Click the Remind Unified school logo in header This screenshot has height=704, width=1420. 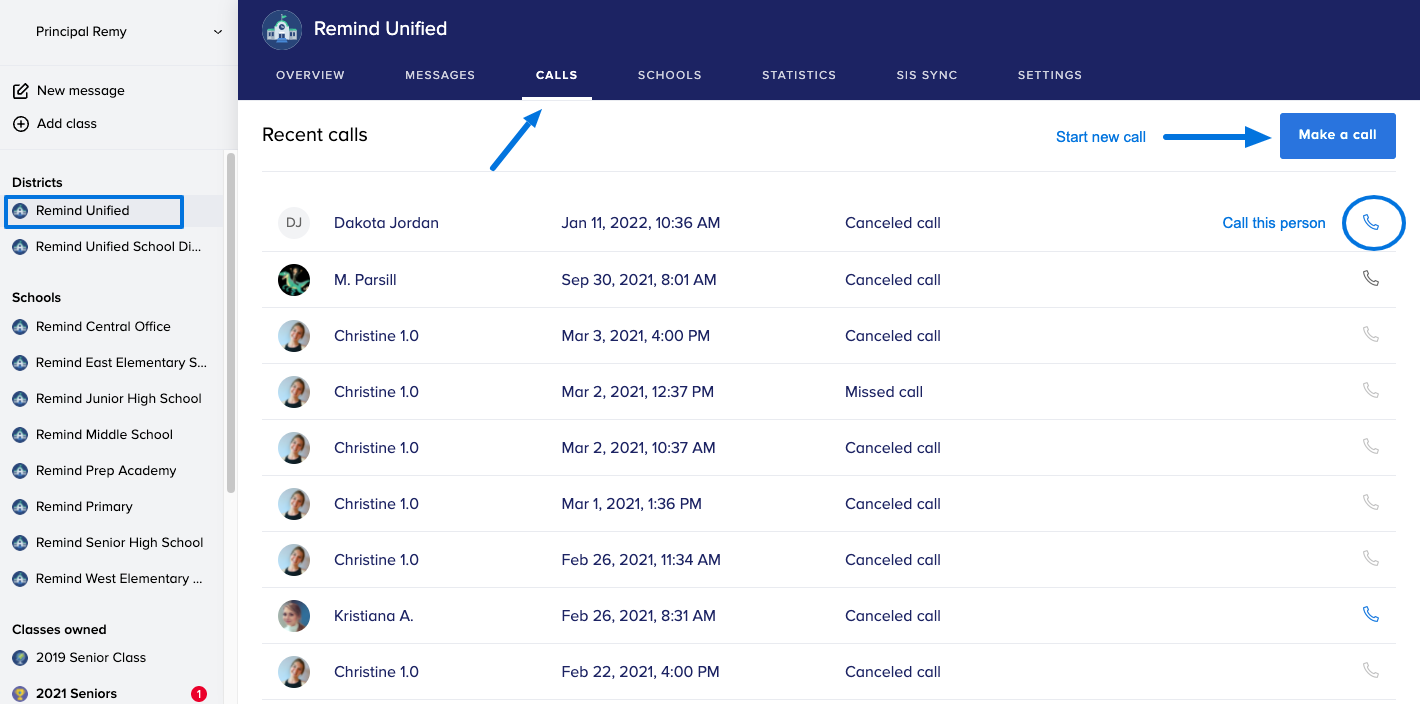point(282,30)
